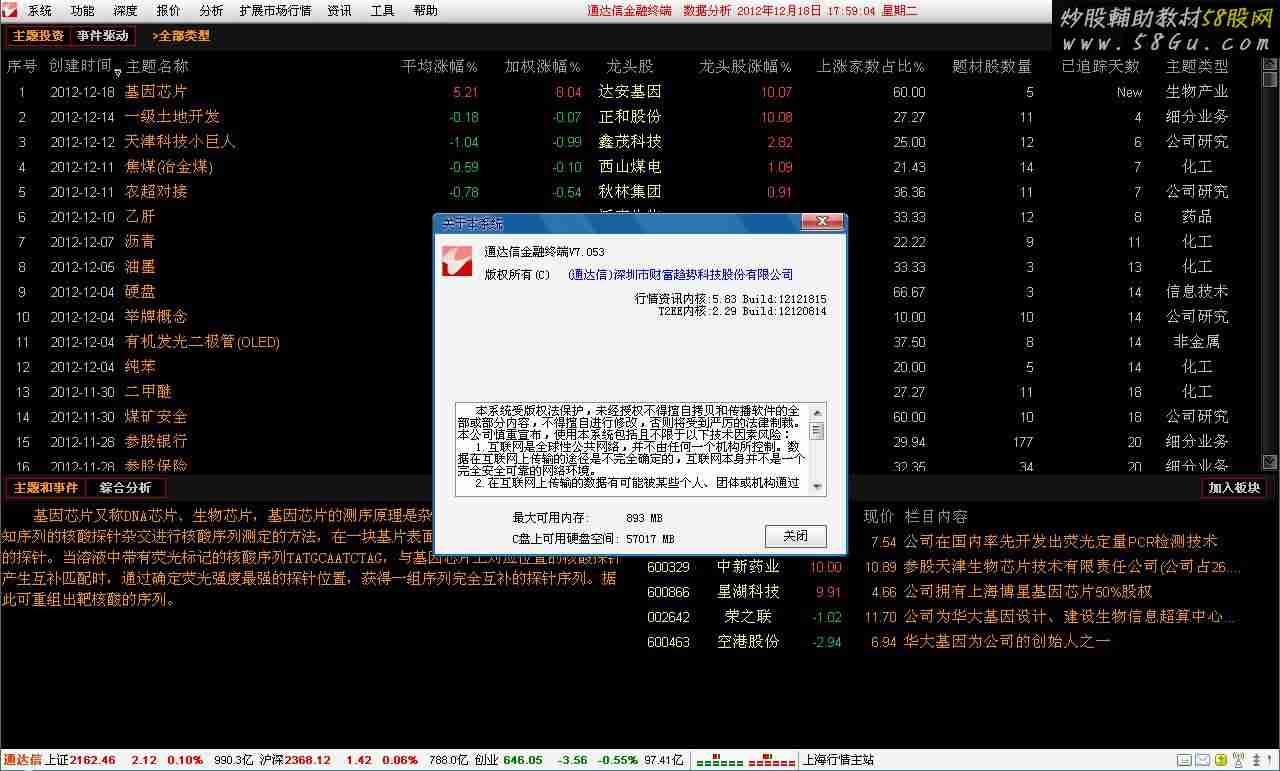Viewport: 1280px width, 771px height.
Task: Open the 工具 menu
Action: (382, 11)
